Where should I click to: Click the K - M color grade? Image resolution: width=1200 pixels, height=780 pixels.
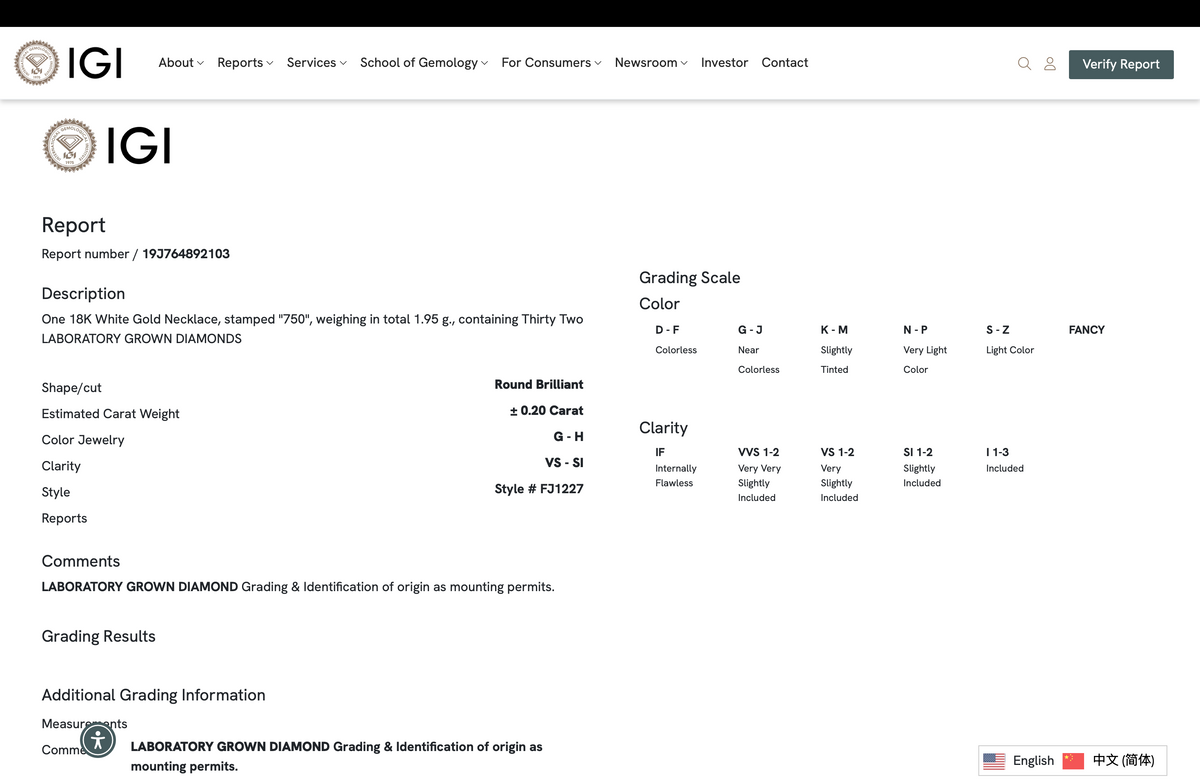(x=834, y=330)
